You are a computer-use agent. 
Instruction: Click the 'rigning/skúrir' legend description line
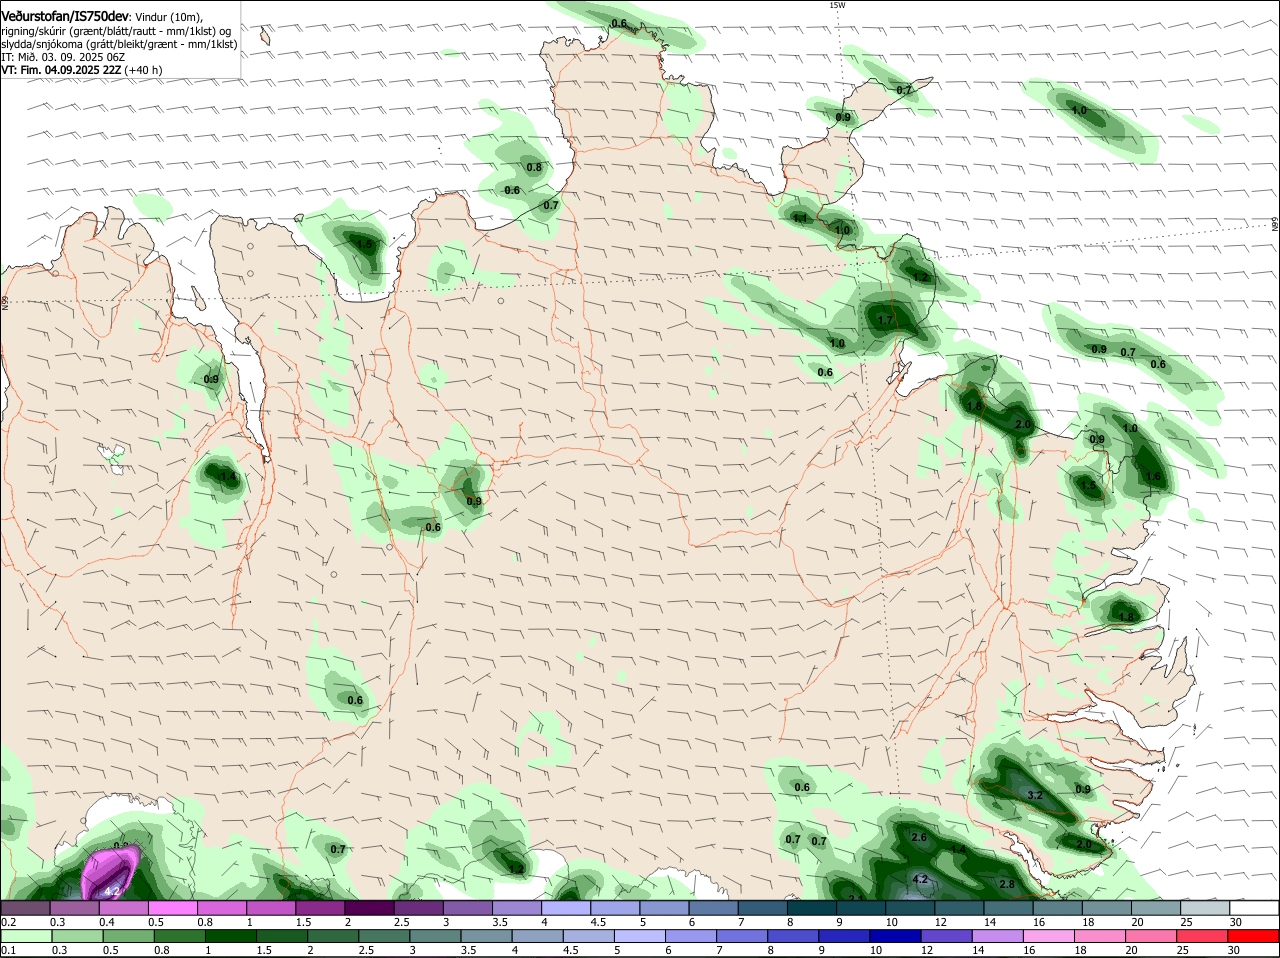116,31
